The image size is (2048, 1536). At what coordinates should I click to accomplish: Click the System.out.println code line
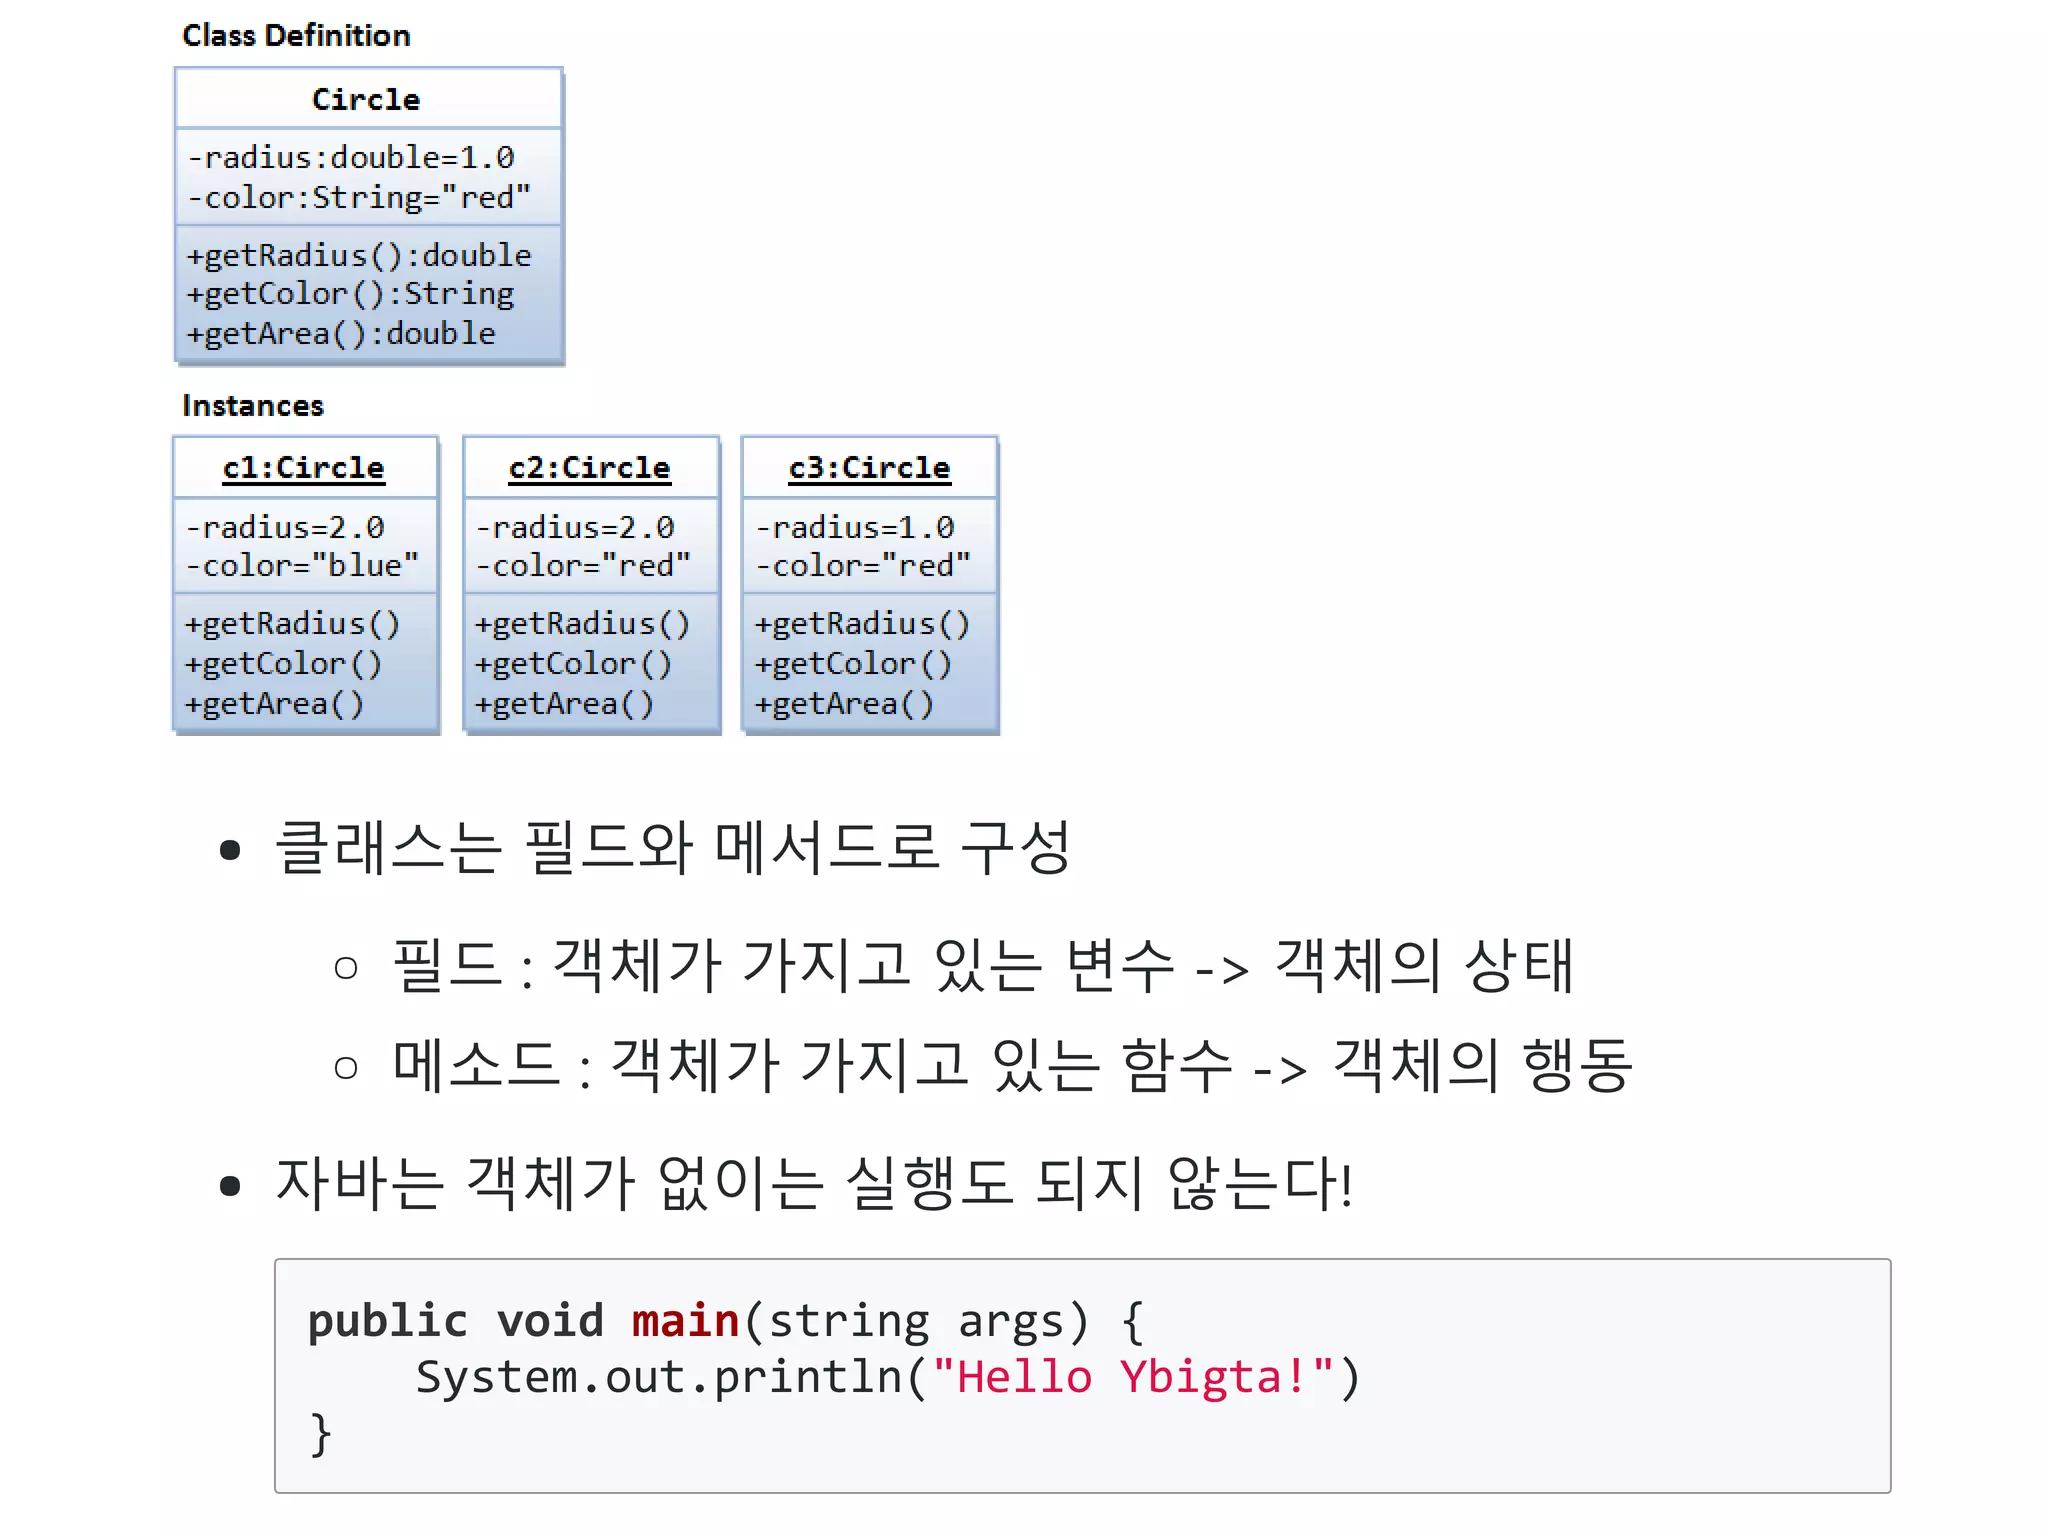click(888, 1378)
